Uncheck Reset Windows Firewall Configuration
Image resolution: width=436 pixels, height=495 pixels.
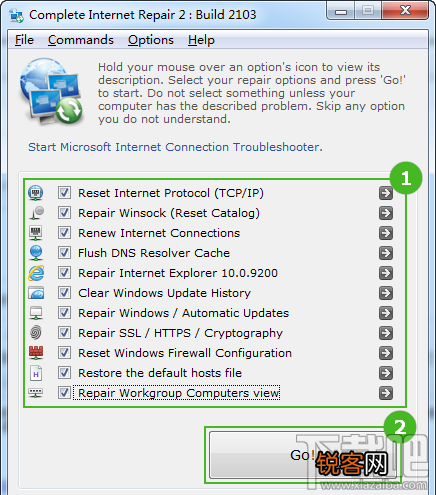tap(64, 353)
